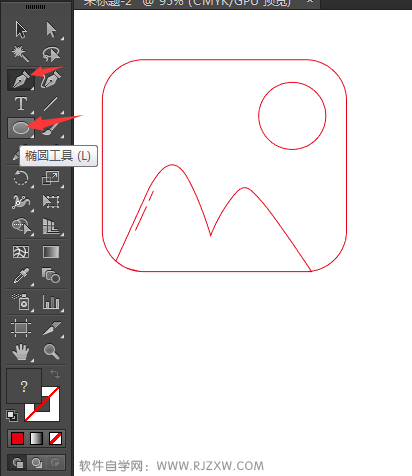Apply Gradient using the gradient square button
The height and width of the screenshot is (476, 412).
point(36,439)
